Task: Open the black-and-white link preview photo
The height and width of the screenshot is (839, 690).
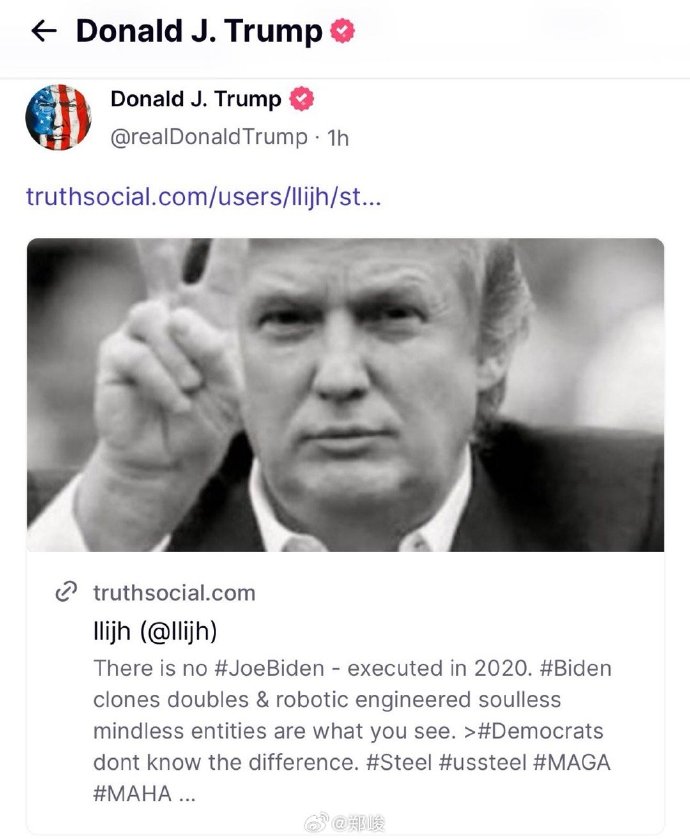Action: coord(345,395)
